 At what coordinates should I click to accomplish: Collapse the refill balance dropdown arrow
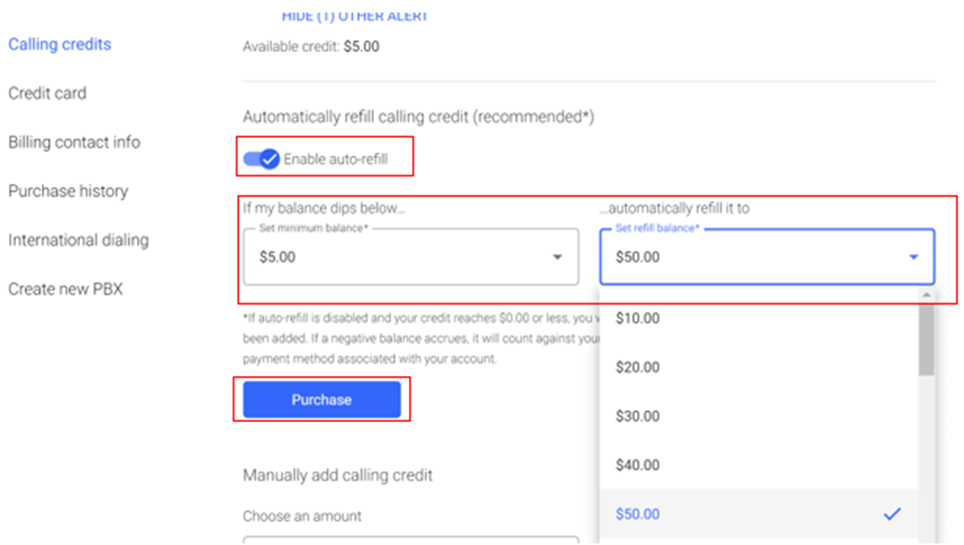click(x=914, y=257)
